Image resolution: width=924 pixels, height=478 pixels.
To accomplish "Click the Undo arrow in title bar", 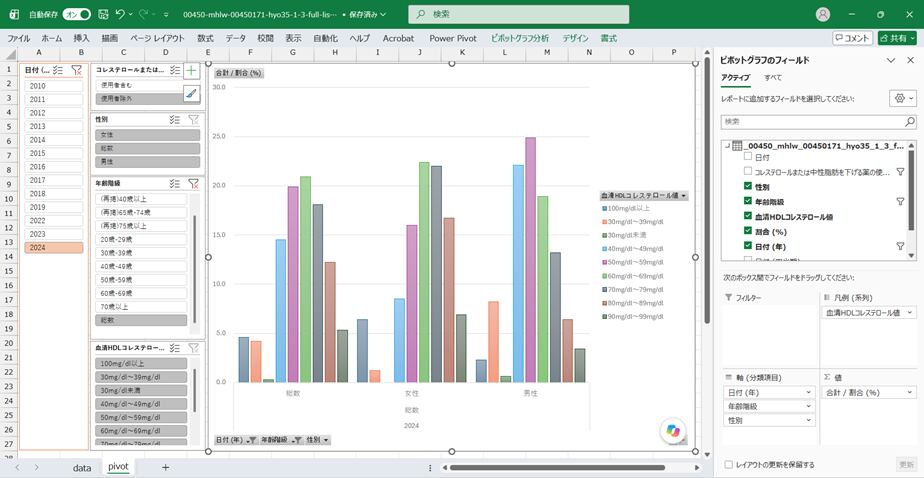I will [x=120, y=14].
